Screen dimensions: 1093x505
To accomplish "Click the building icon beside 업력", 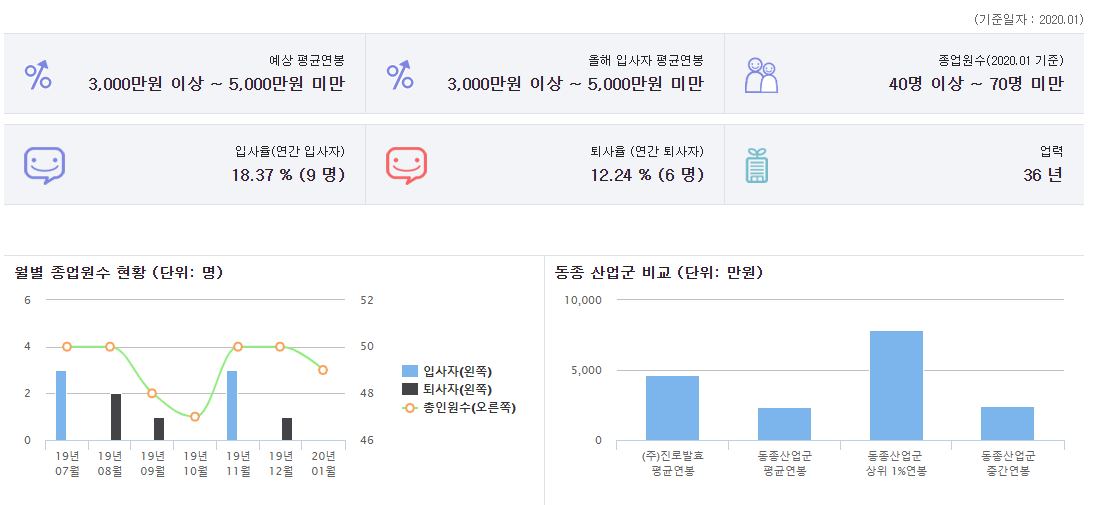I will pos(756,166).
